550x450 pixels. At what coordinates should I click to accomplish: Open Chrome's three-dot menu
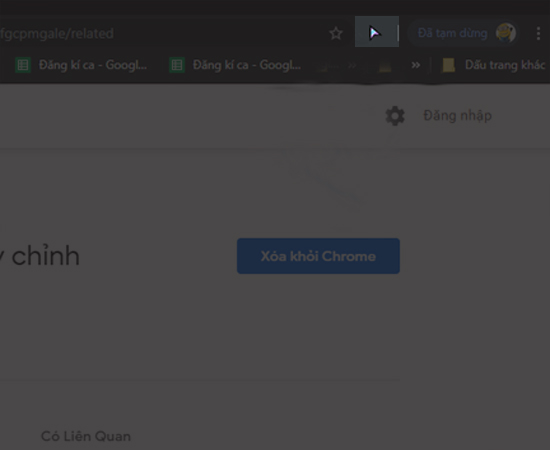pyautogui.click(x=538, y=34)
